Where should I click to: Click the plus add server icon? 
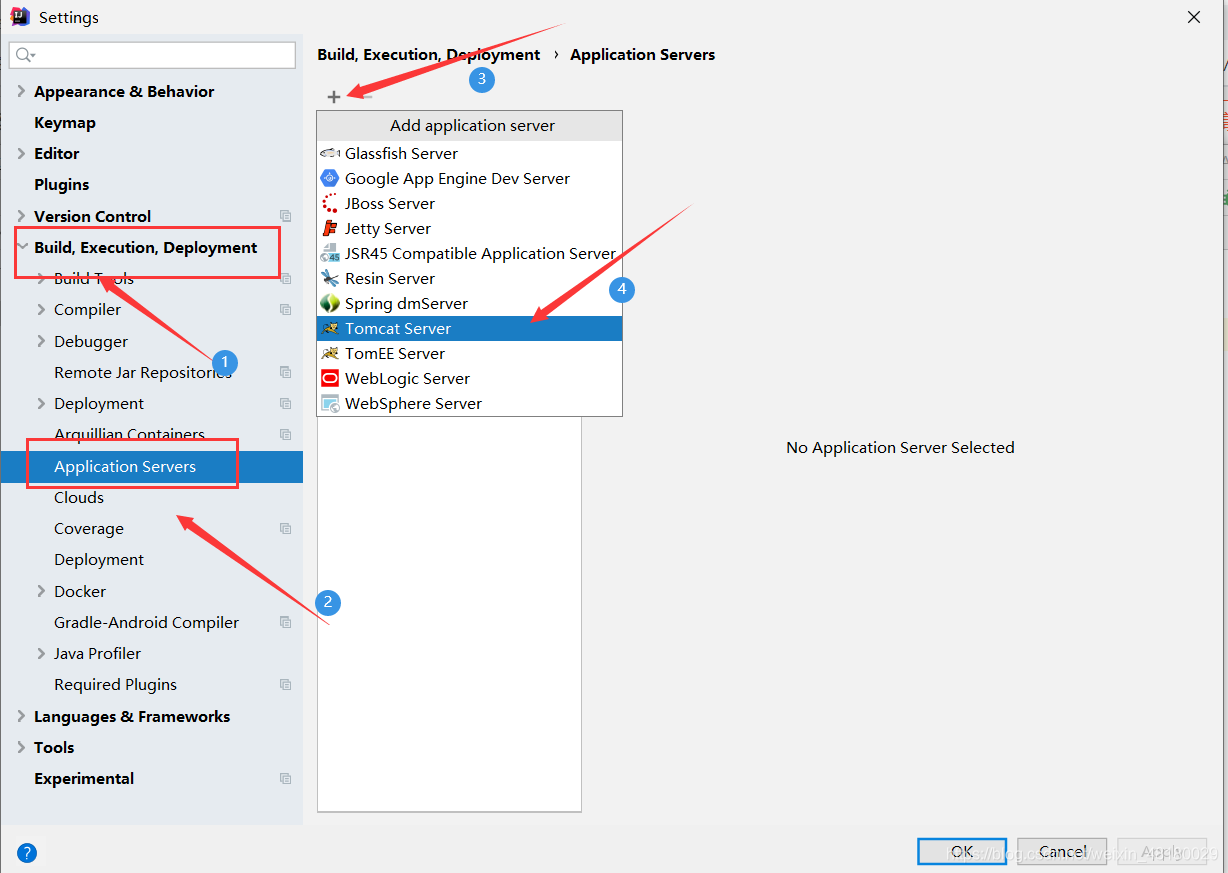[334, 97]
